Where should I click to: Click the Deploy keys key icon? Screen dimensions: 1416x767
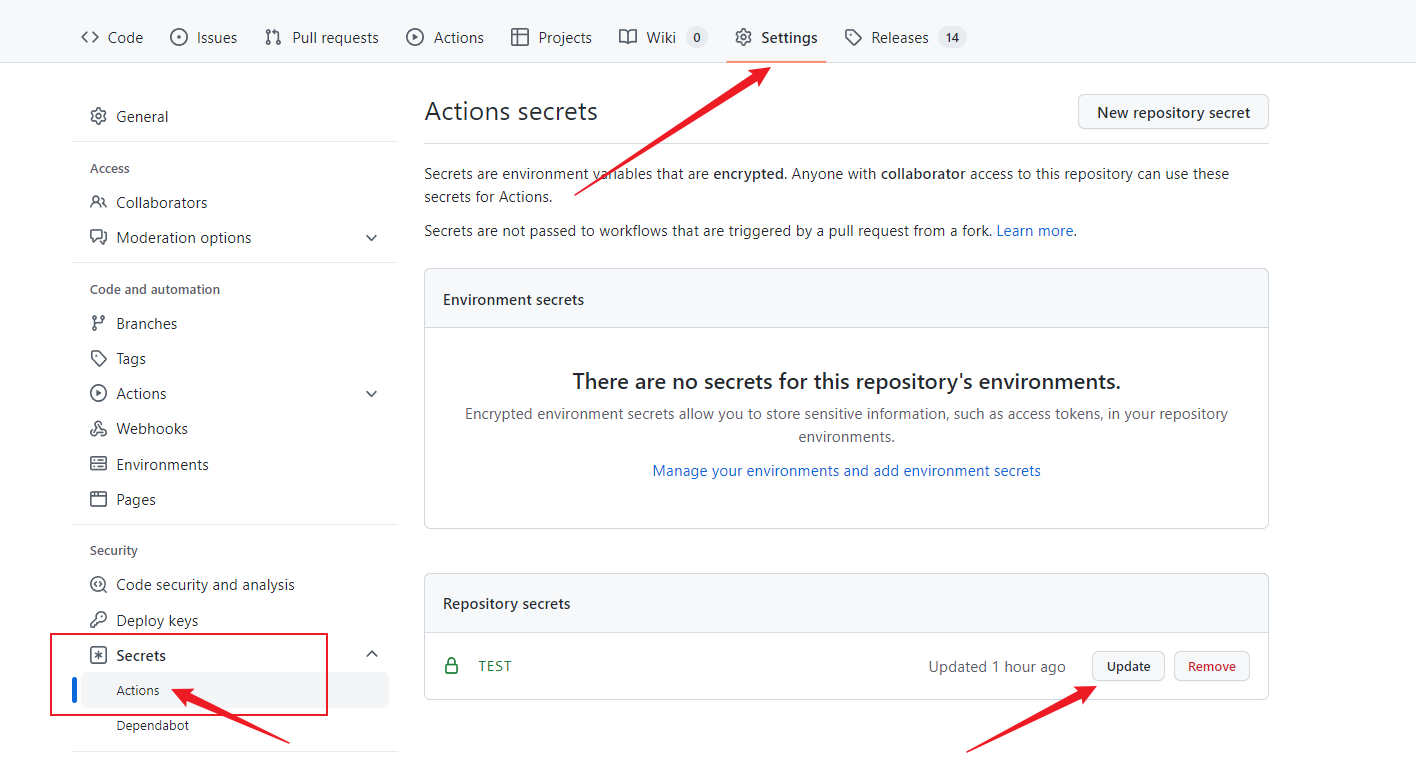coord(98,620)
